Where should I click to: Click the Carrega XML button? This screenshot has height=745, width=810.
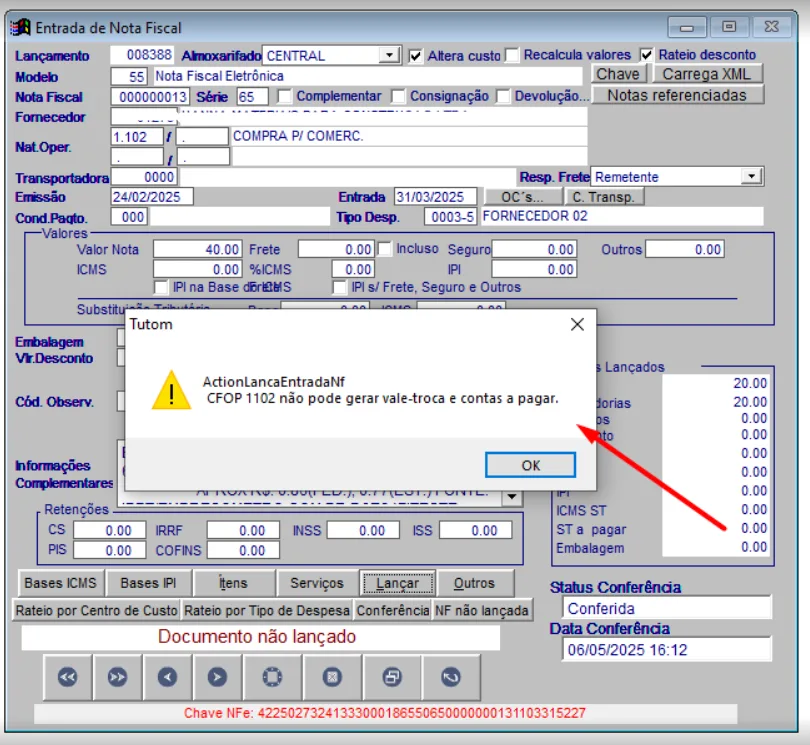707,74
